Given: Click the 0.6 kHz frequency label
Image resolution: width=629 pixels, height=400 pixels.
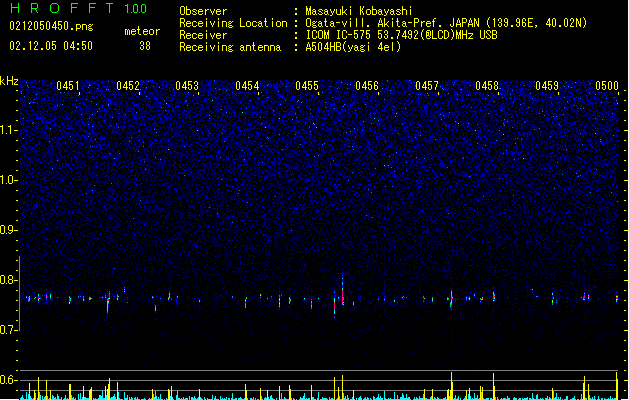Looking at the screenshot, I should pyautogui.click(x=9, y=380).
